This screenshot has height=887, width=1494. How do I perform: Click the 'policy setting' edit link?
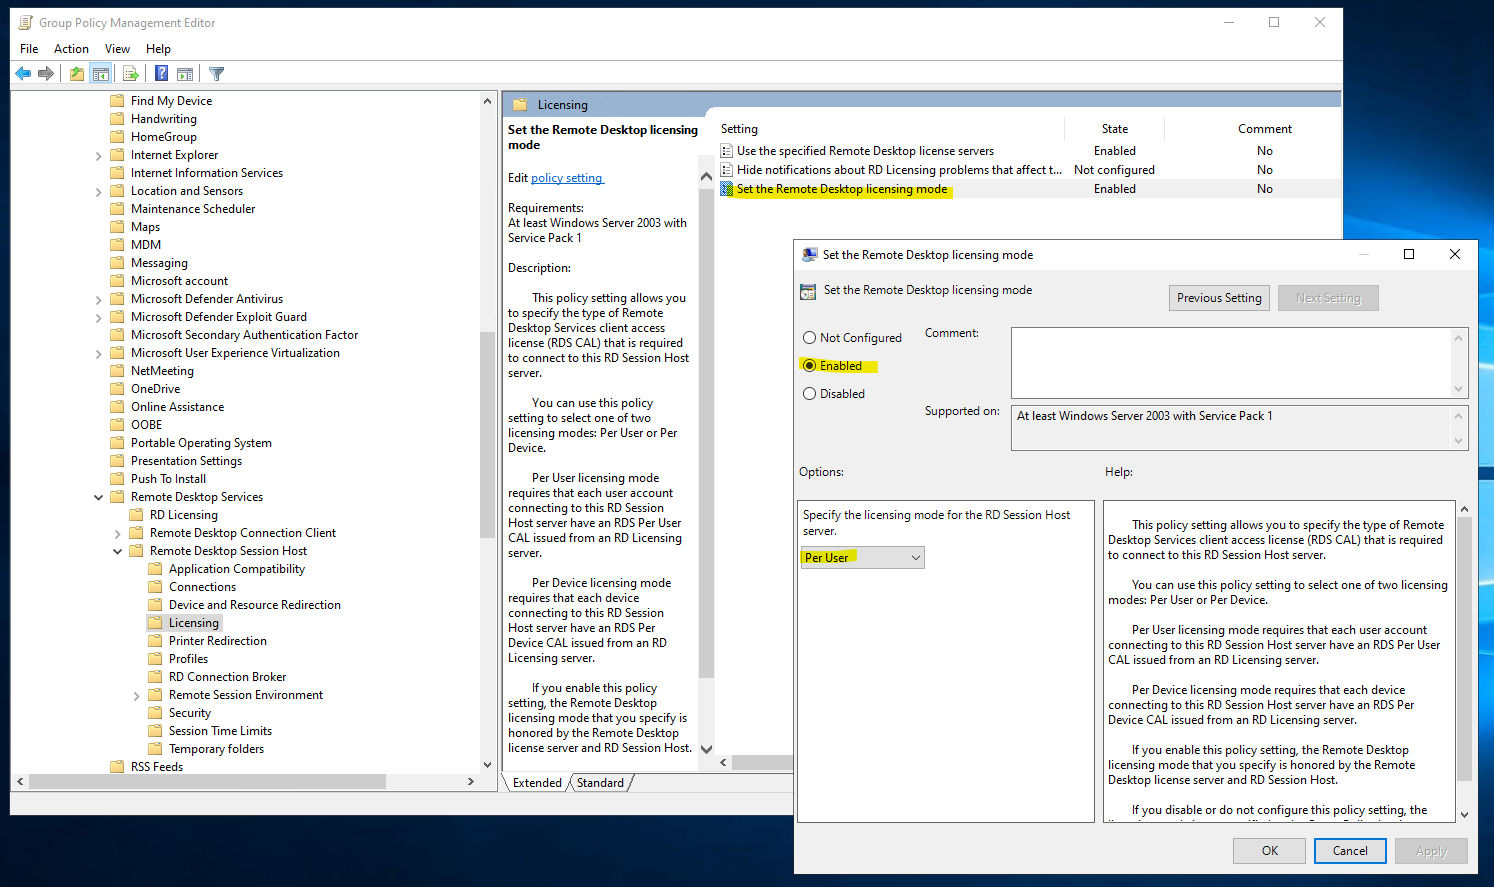[x=567, y=178]
